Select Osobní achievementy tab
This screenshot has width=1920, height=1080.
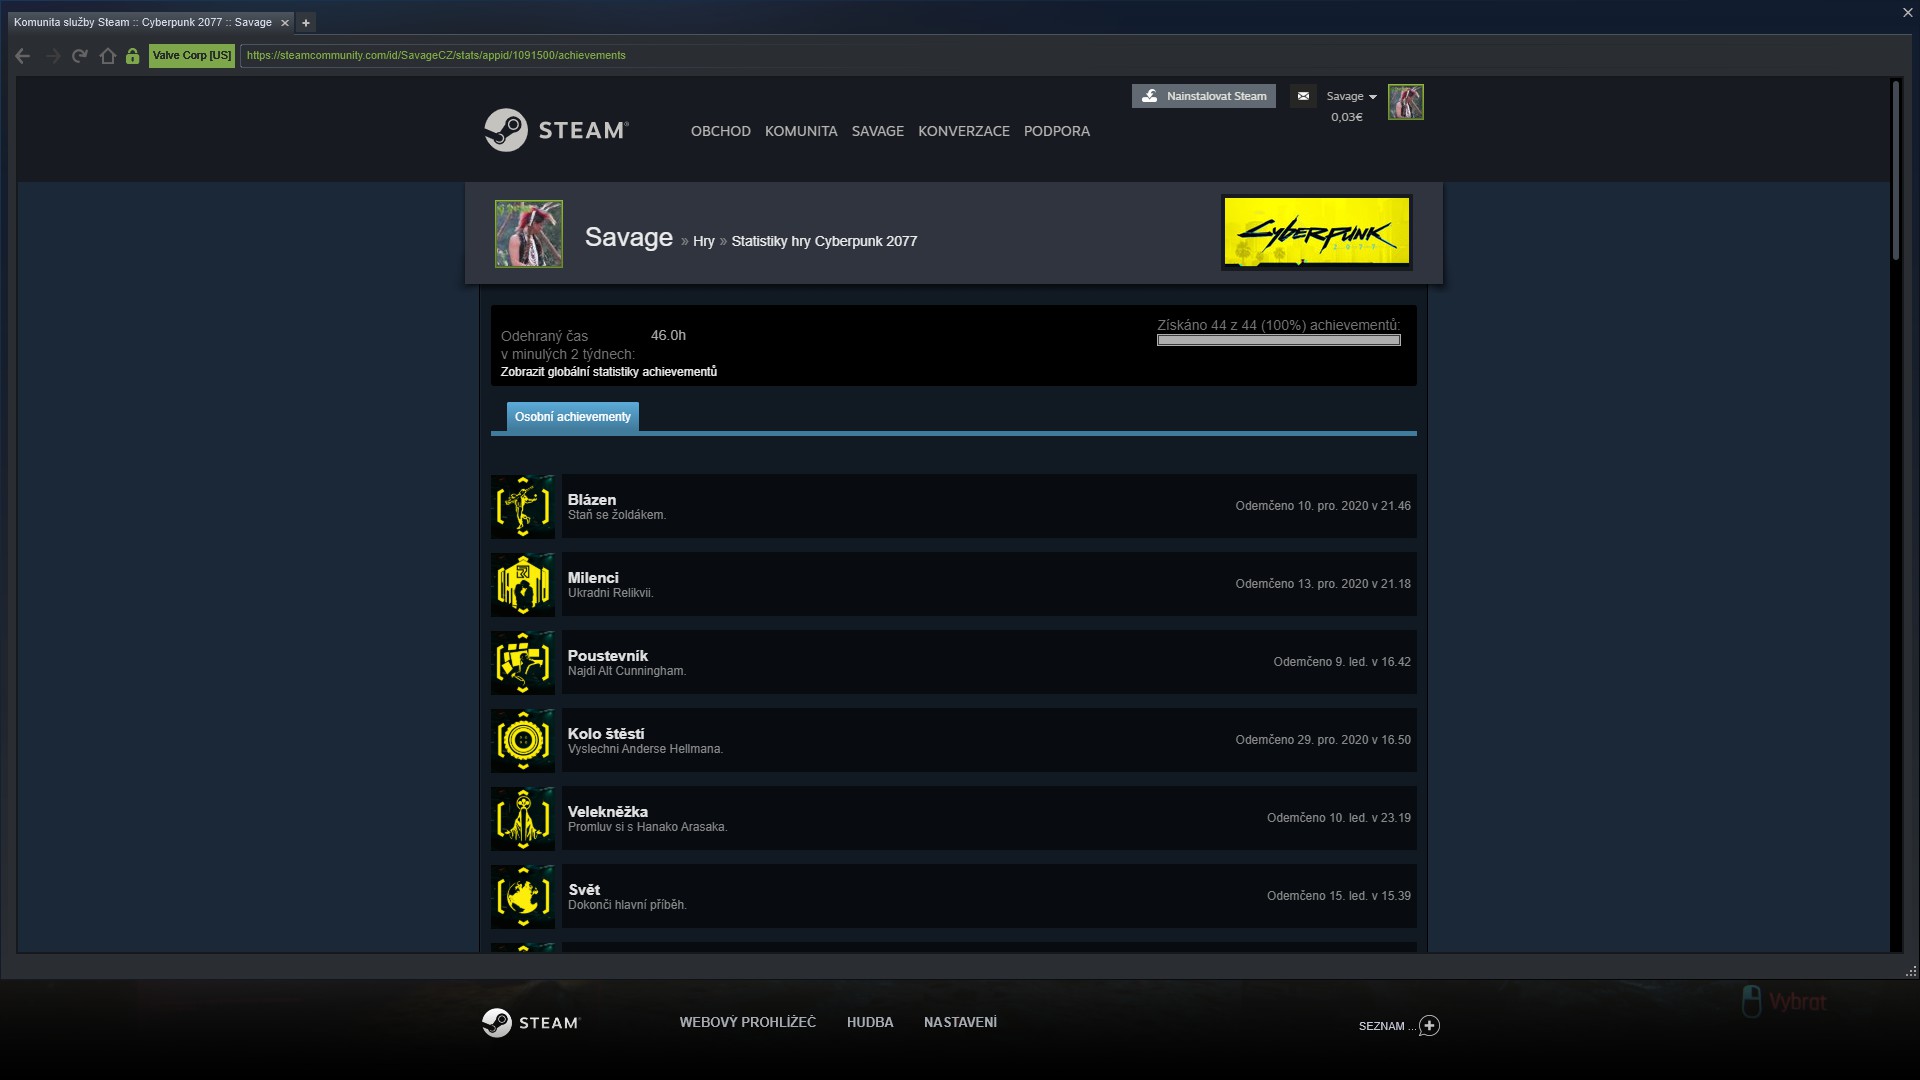click(x=572, y=417)
